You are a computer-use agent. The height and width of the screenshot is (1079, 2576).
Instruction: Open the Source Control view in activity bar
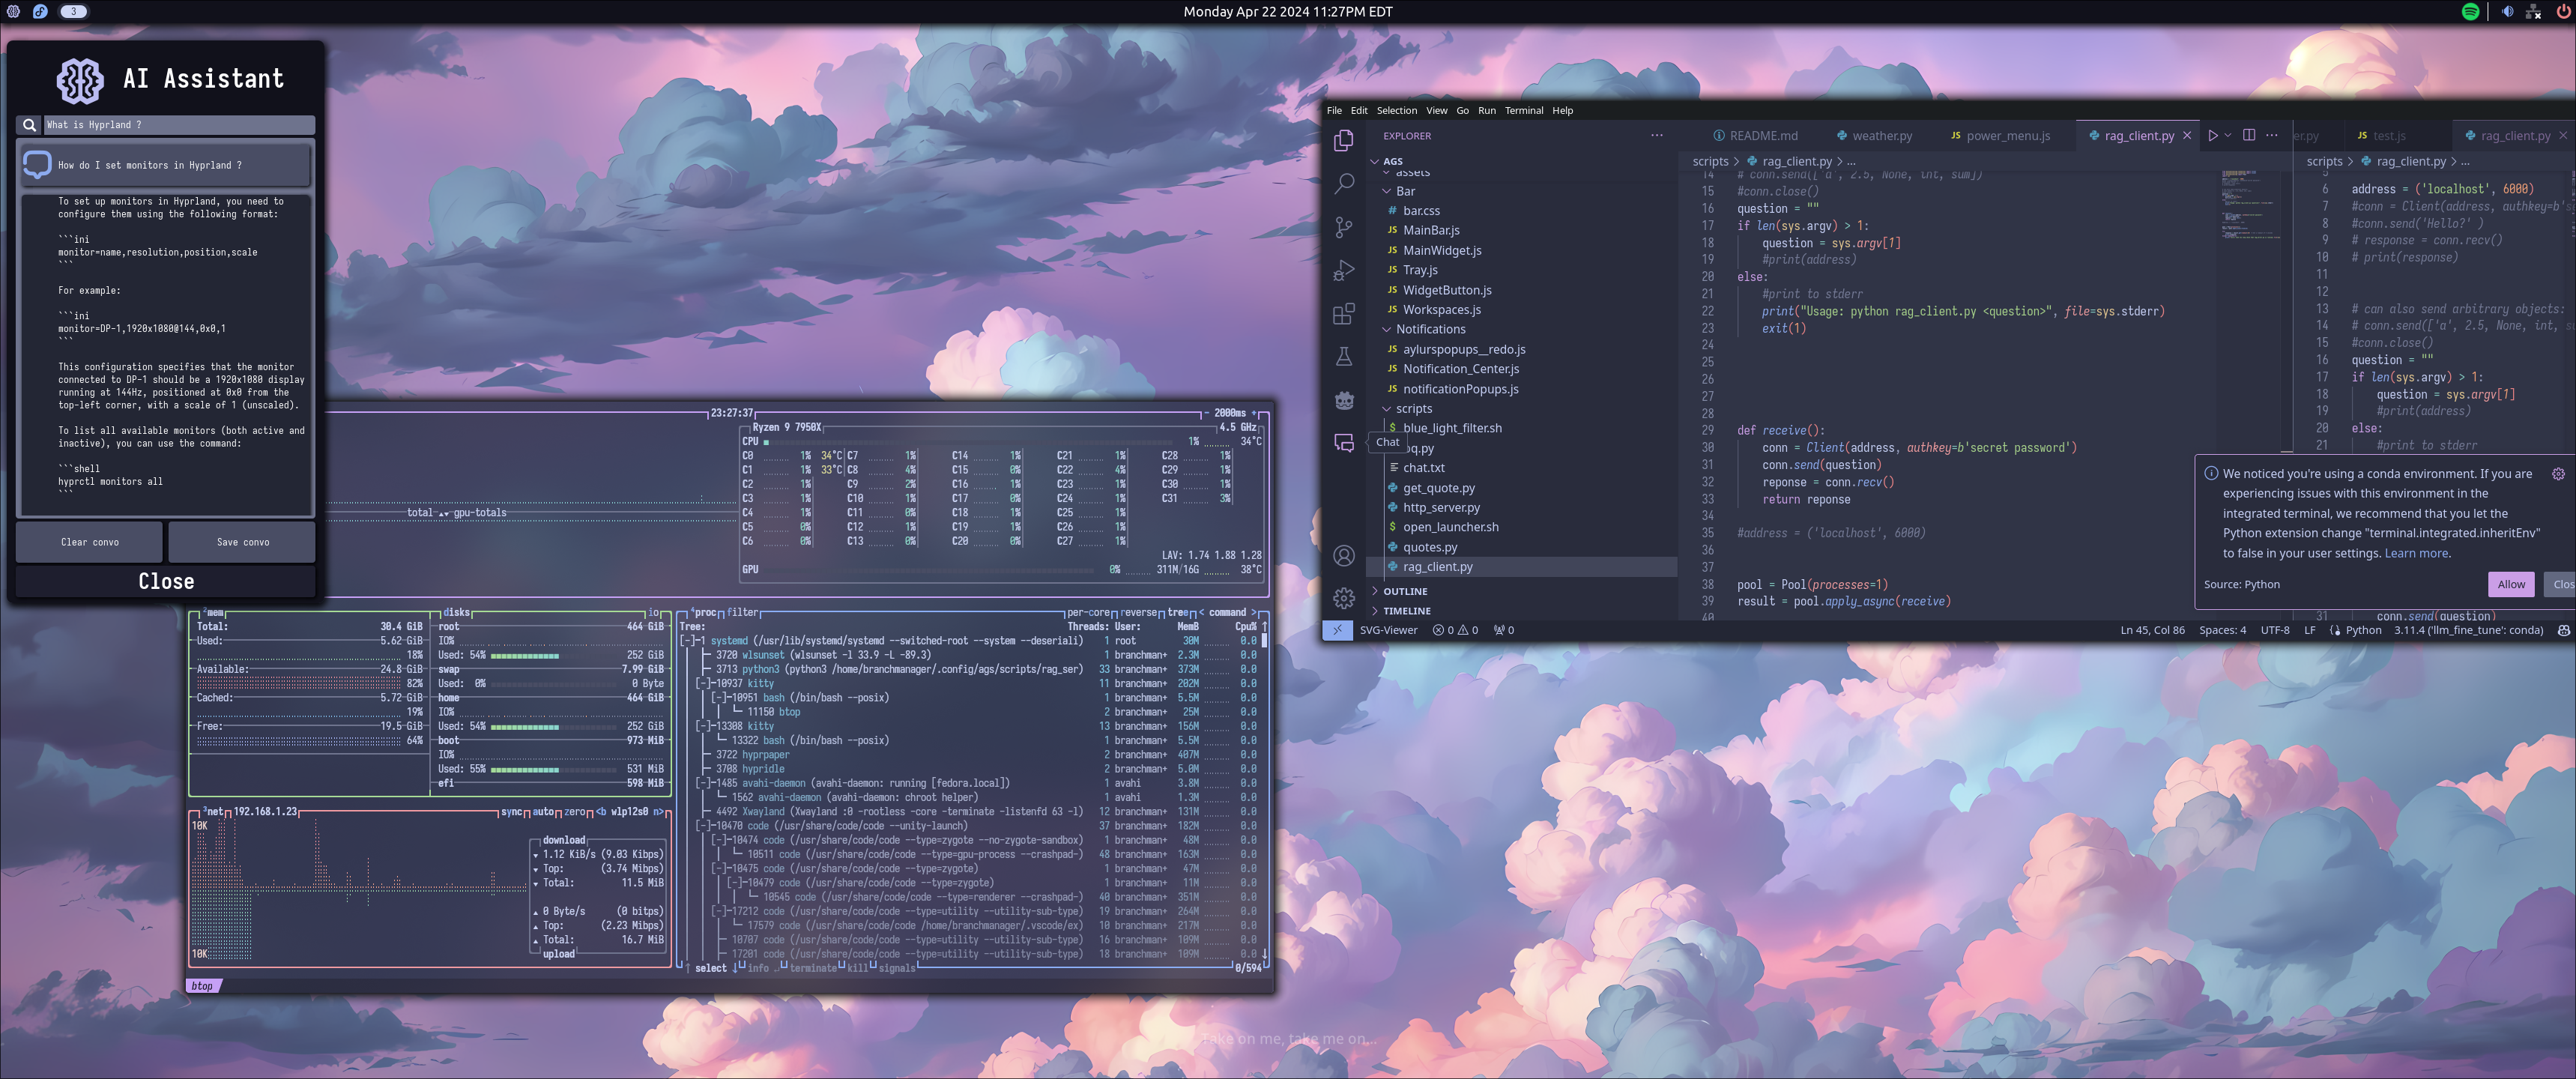point(1344,227)
